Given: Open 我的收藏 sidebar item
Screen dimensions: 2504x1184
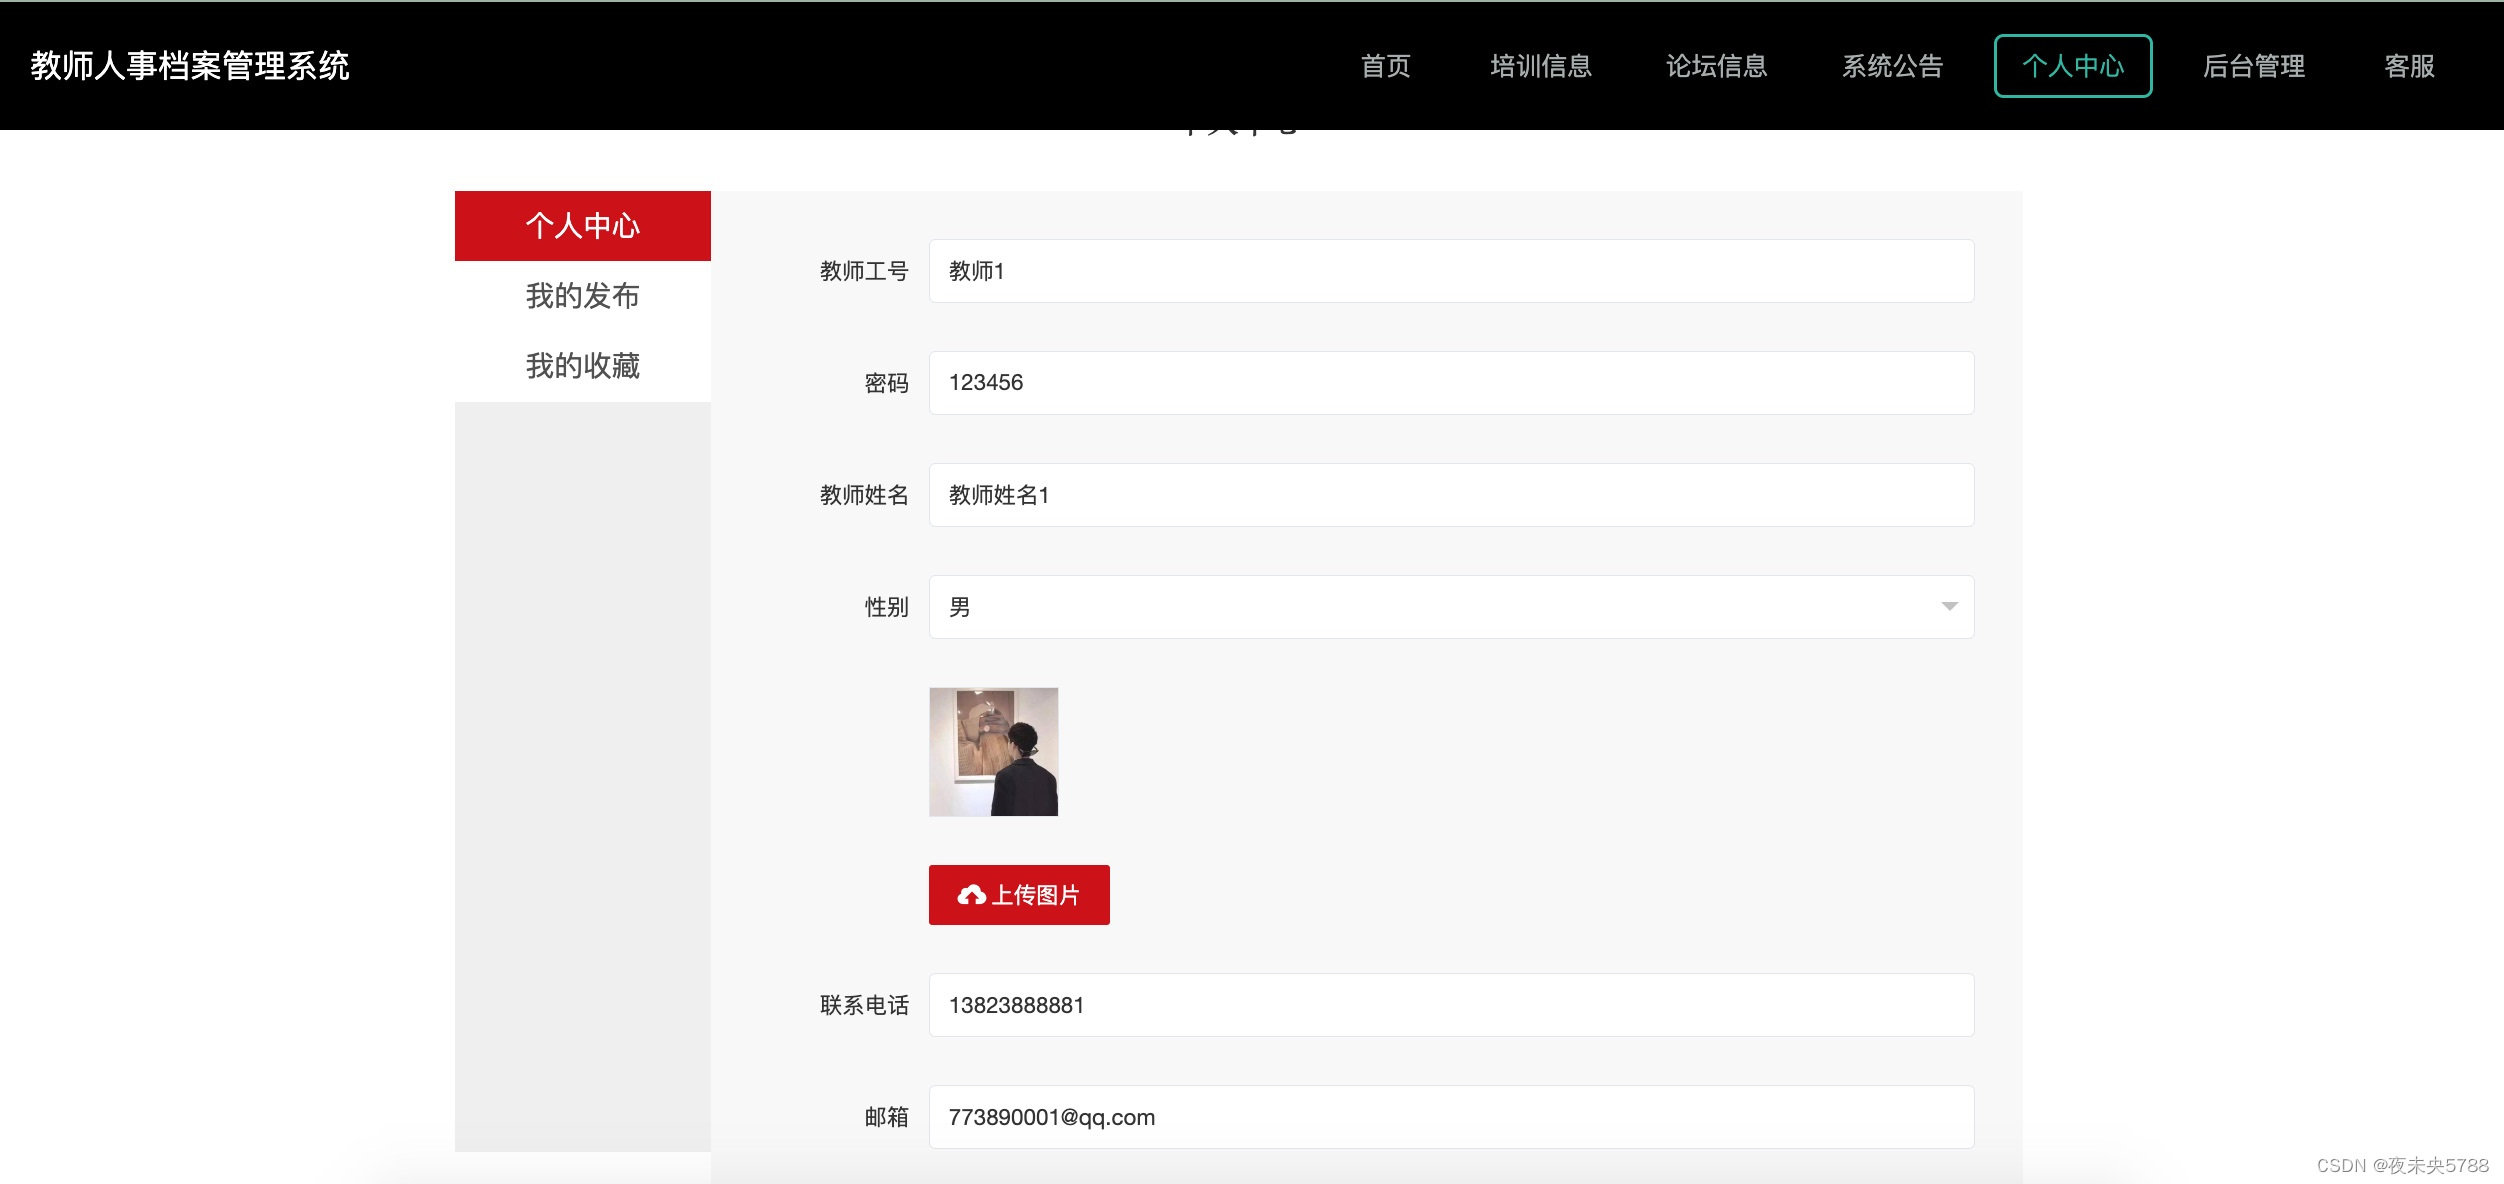Looking at the screenshot, I should click(582, 366).
